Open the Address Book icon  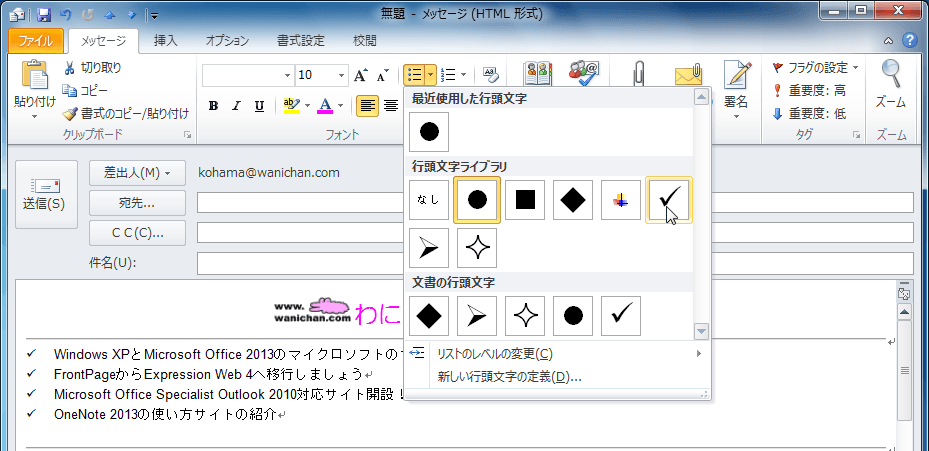coord(538,74)
